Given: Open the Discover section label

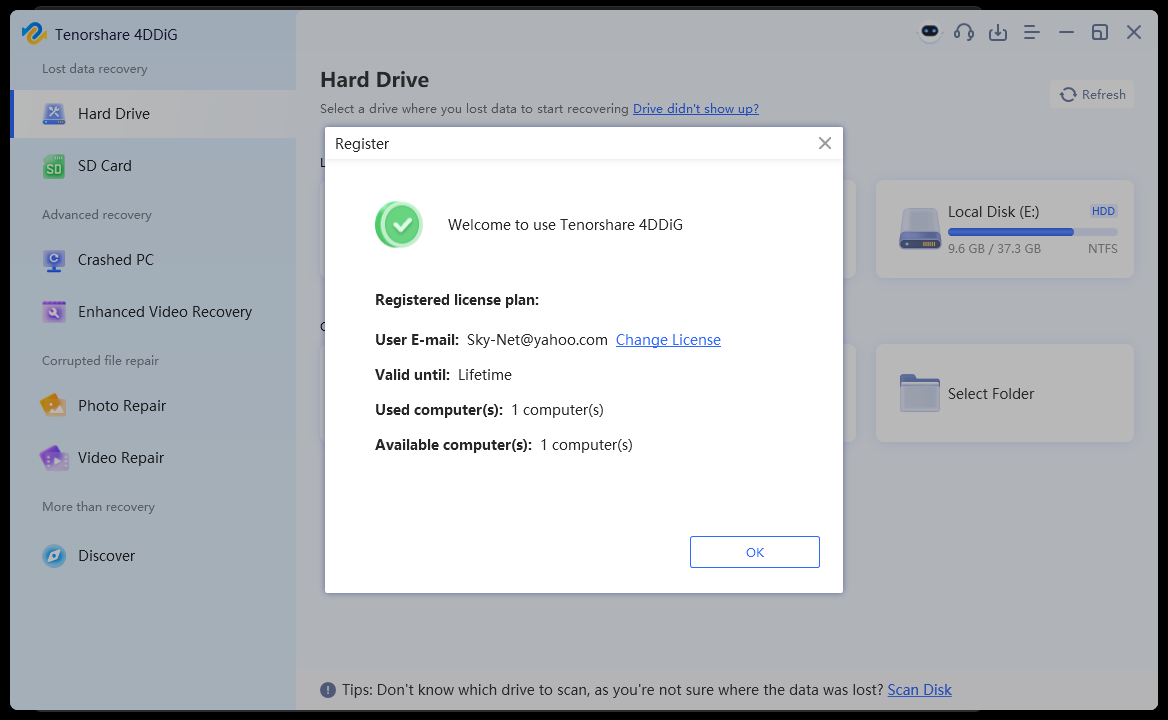Looking at the screenshot, I should (107, 555).
